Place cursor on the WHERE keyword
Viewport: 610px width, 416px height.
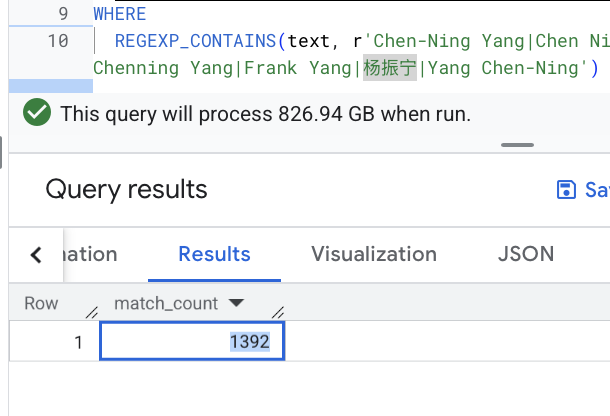pos(119,14)
